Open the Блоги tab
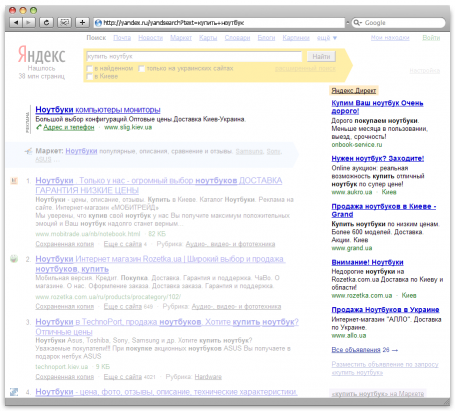The width and height of the screenshot is (455, 411). coord(266,38)
